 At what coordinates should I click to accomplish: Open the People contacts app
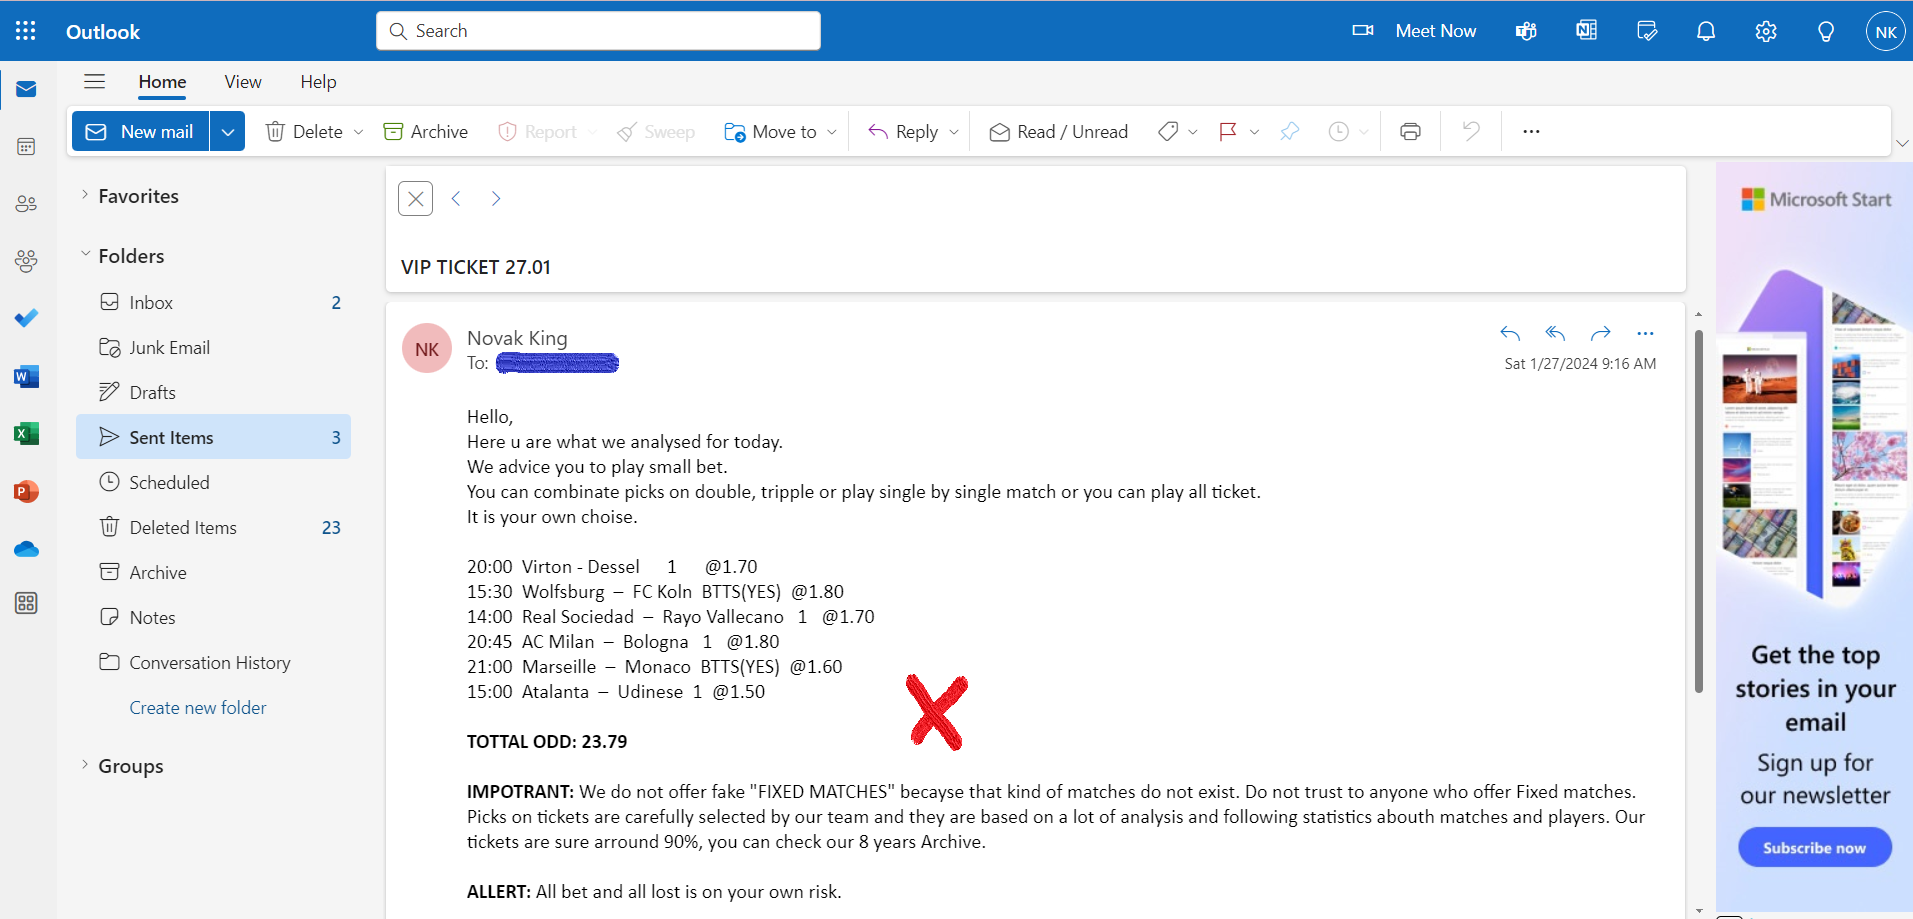click(26, 204)
